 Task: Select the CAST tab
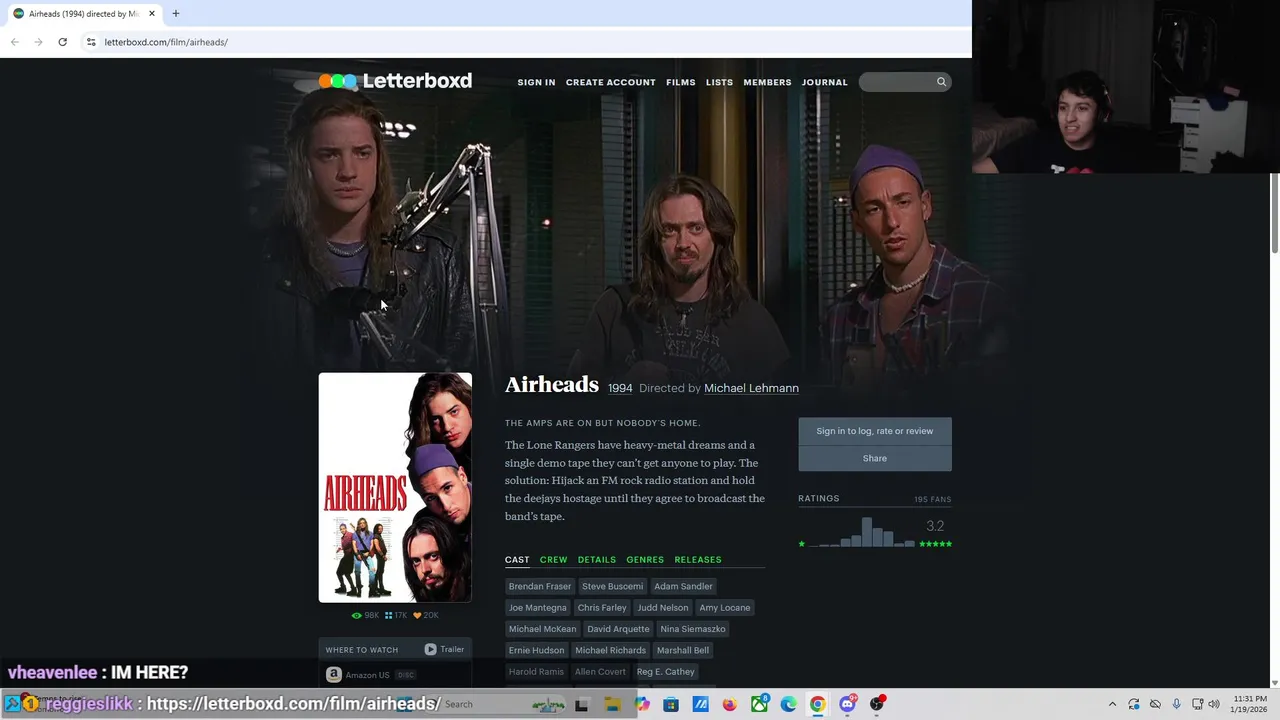pos(517,560)
